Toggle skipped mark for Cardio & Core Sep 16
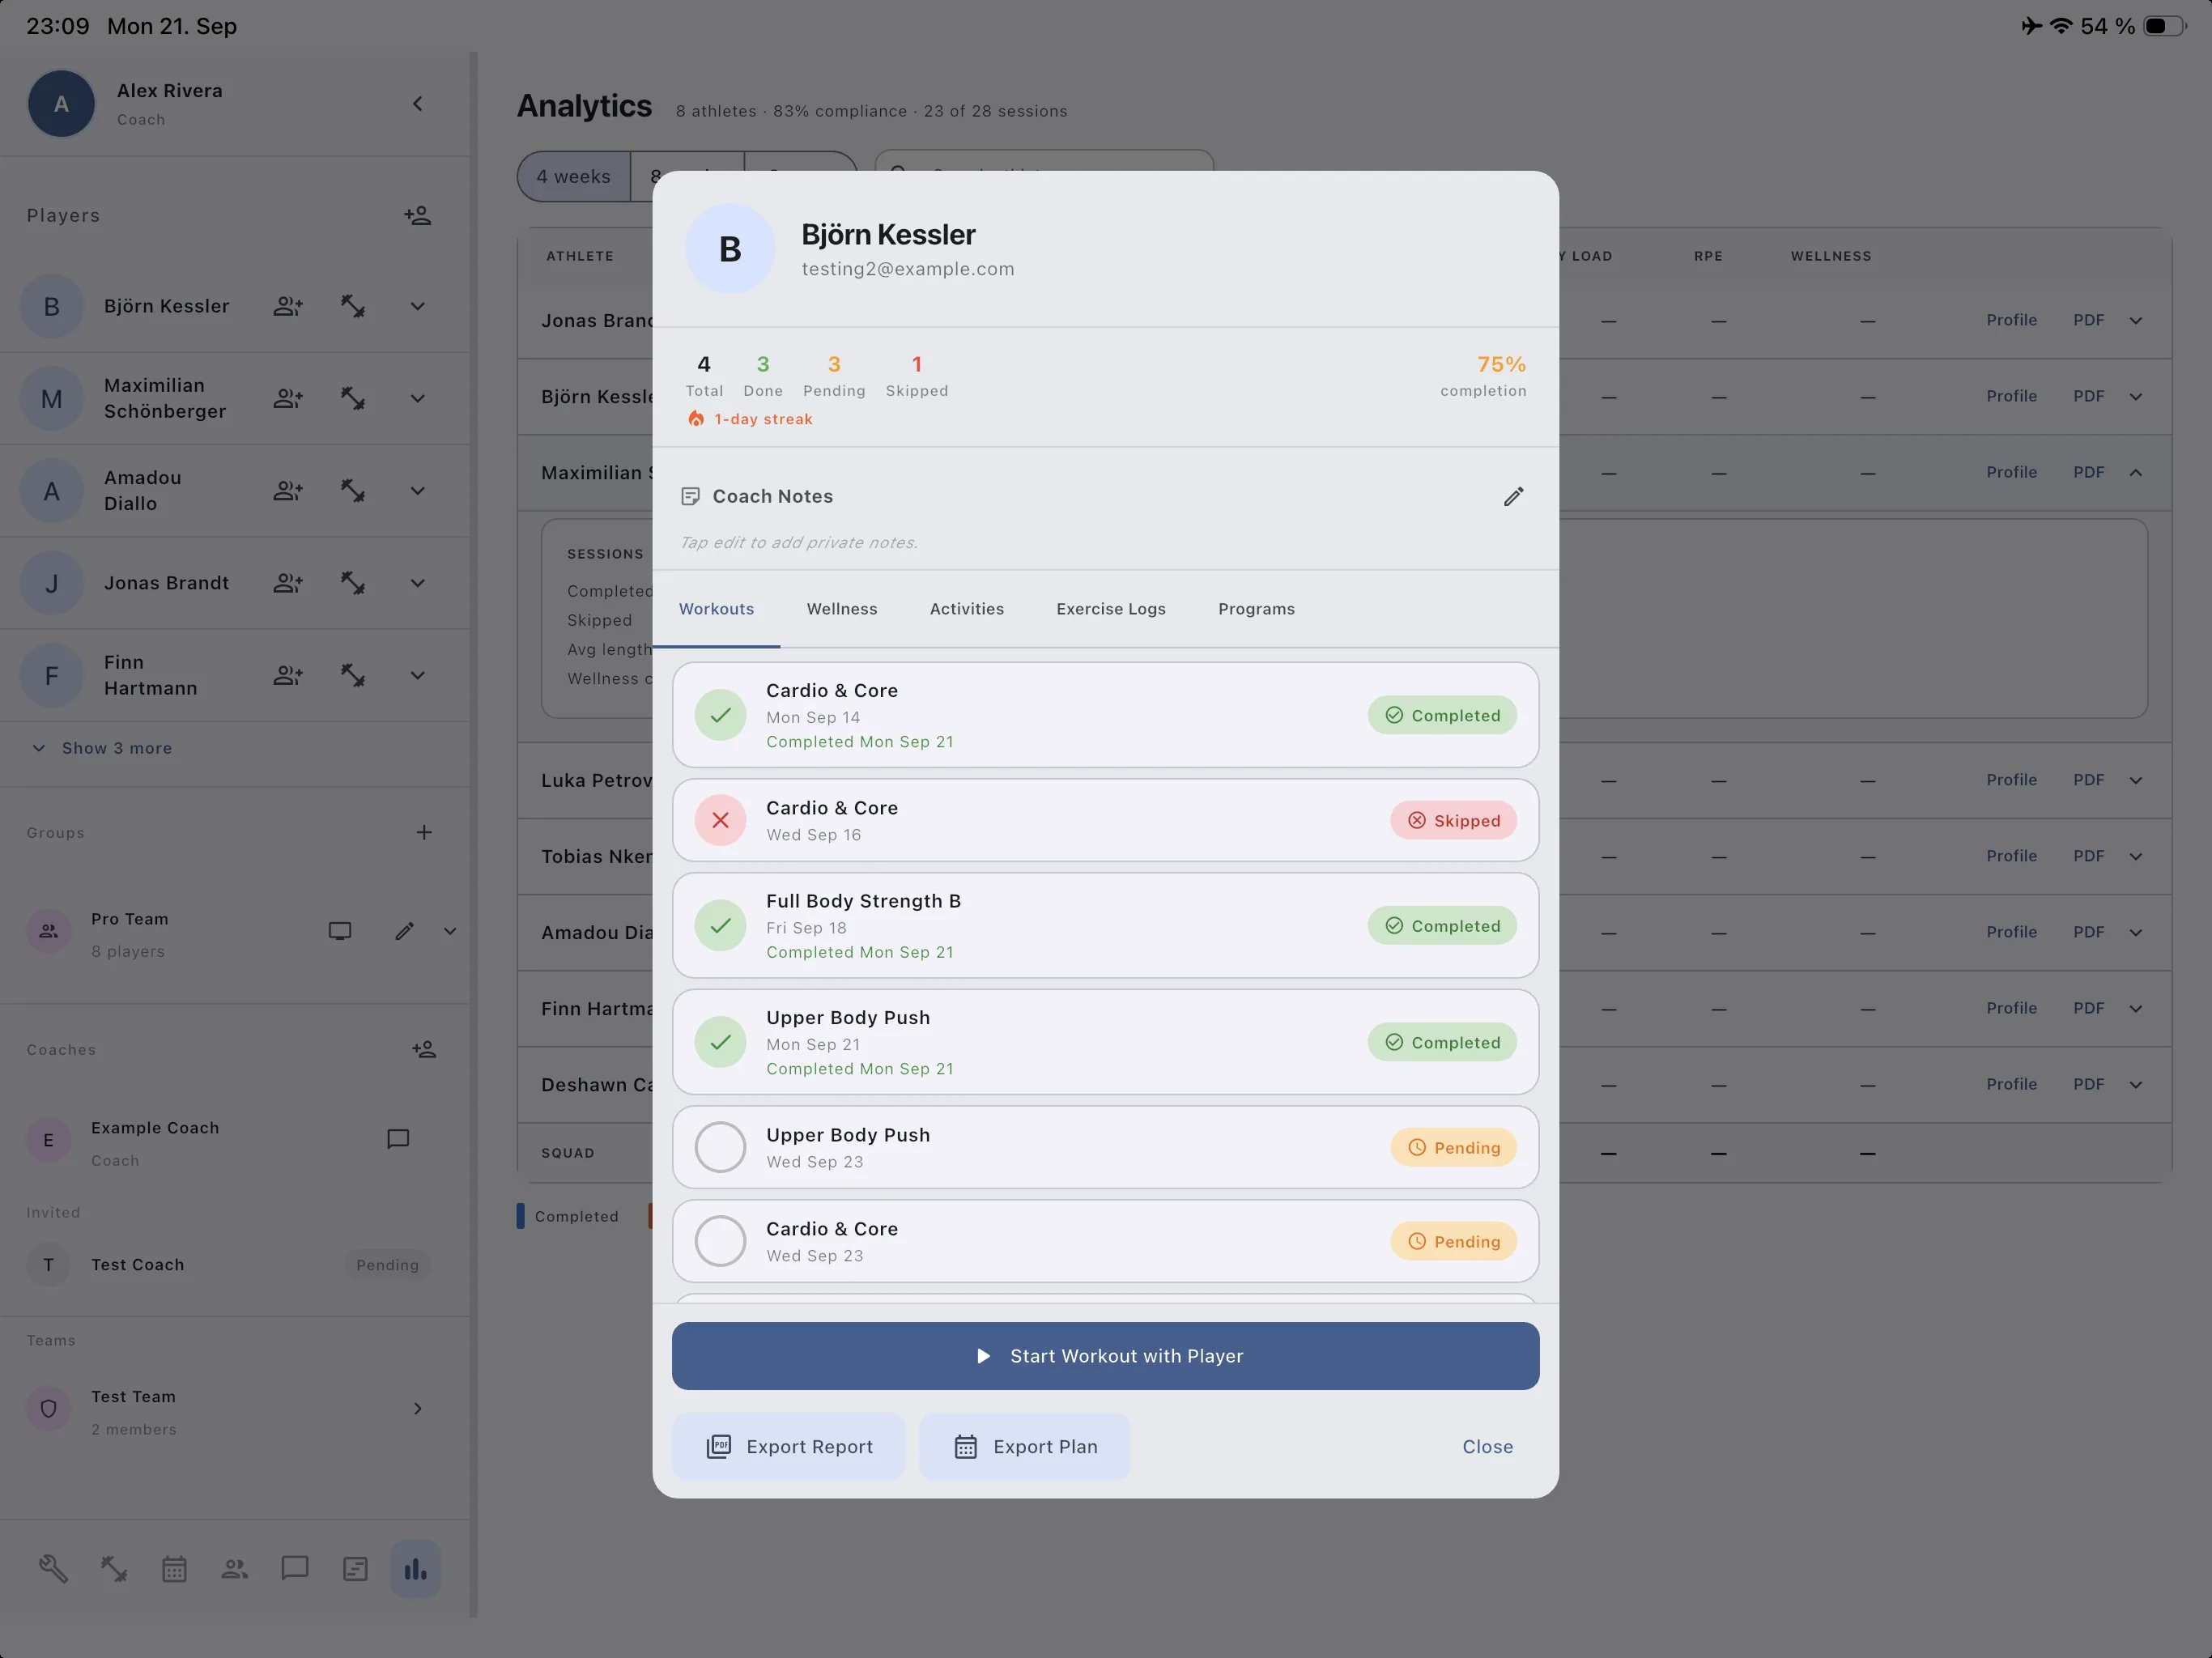The image size is (2212, 1658). (x=720, y=820)
